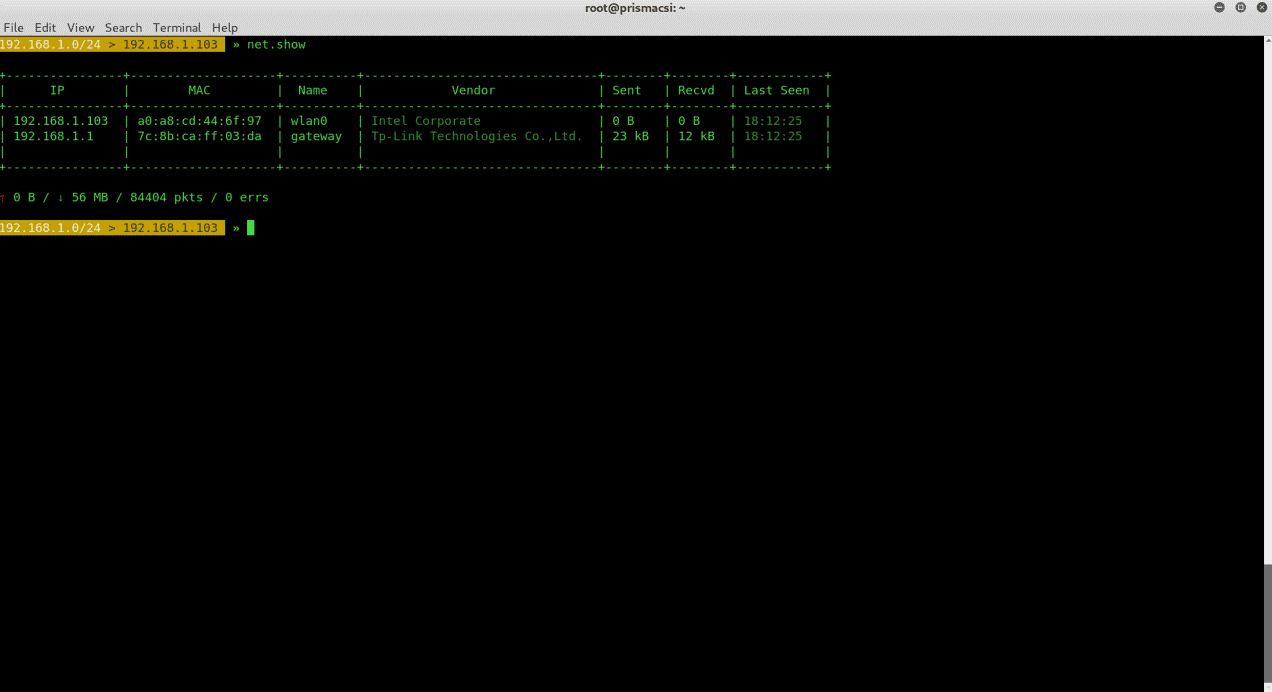Click the green blinking cursor block

[x=250, y=227]
